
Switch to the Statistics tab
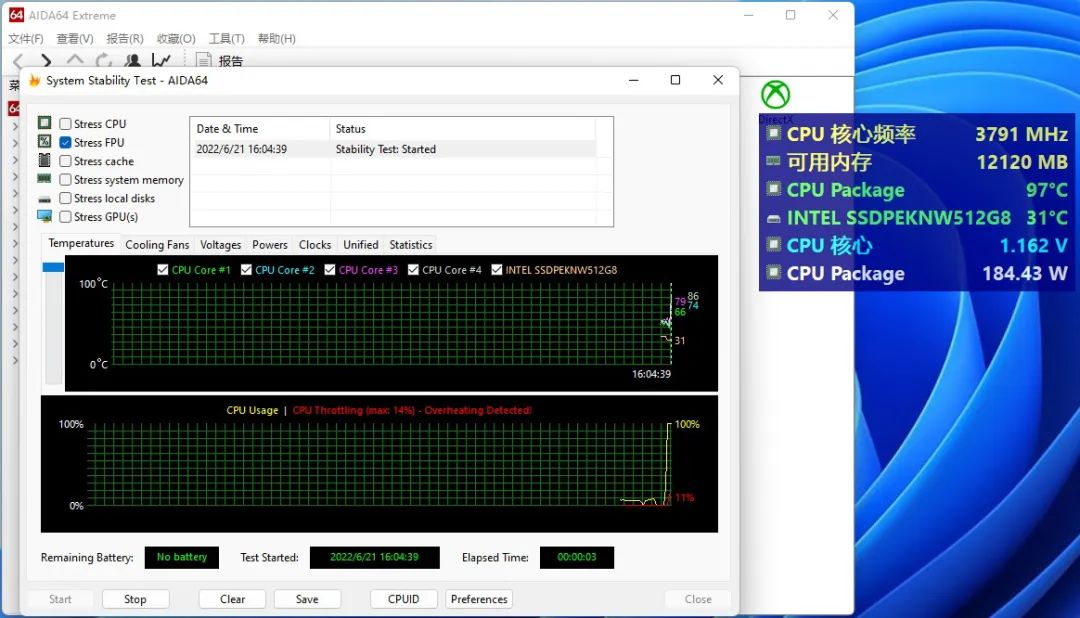point(410,244)
